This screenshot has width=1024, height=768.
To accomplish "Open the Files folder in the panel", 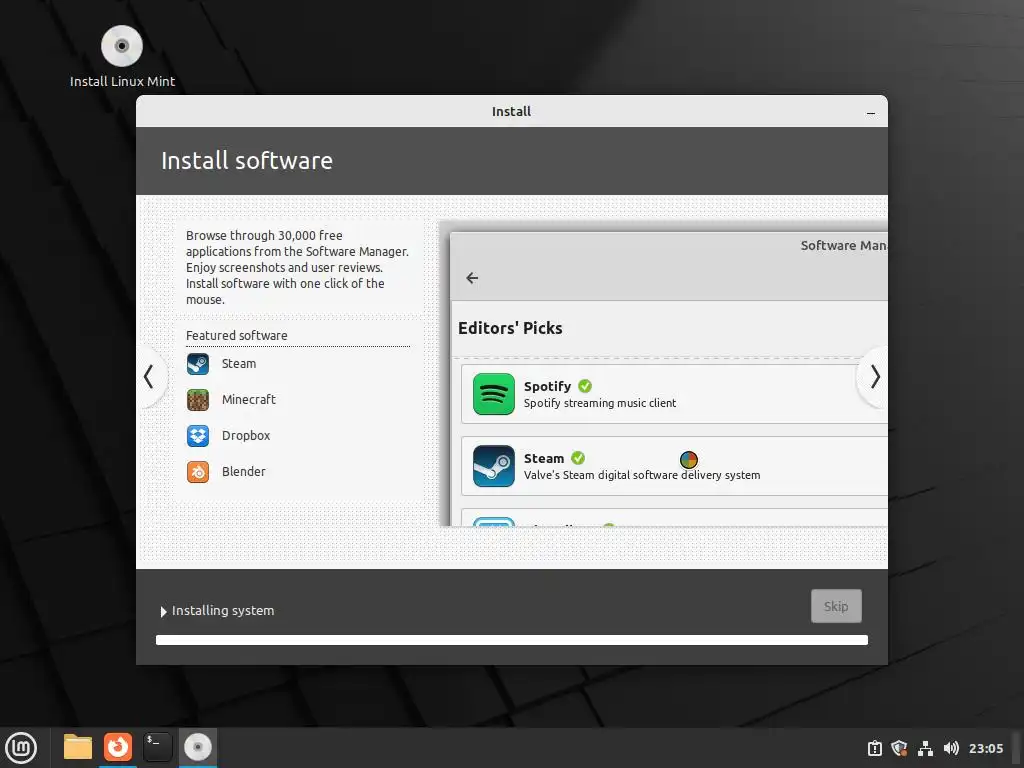I will pyautogui.click(x=78, y=747).
